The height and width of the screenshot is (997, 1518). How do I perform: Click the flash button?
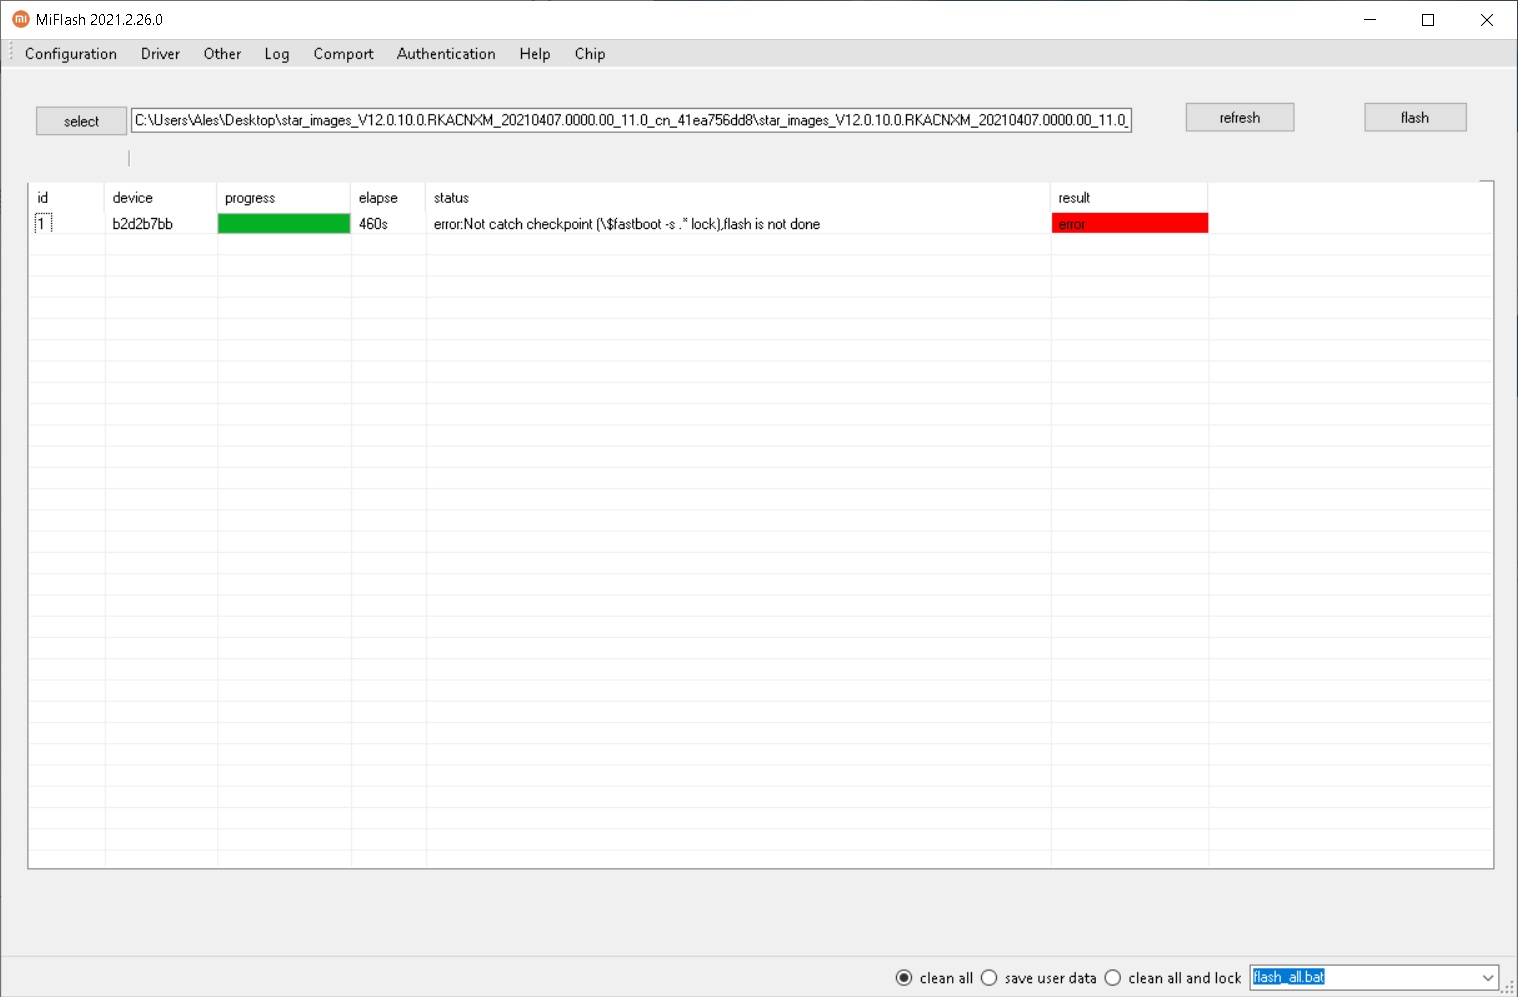tap(1415, 117)
